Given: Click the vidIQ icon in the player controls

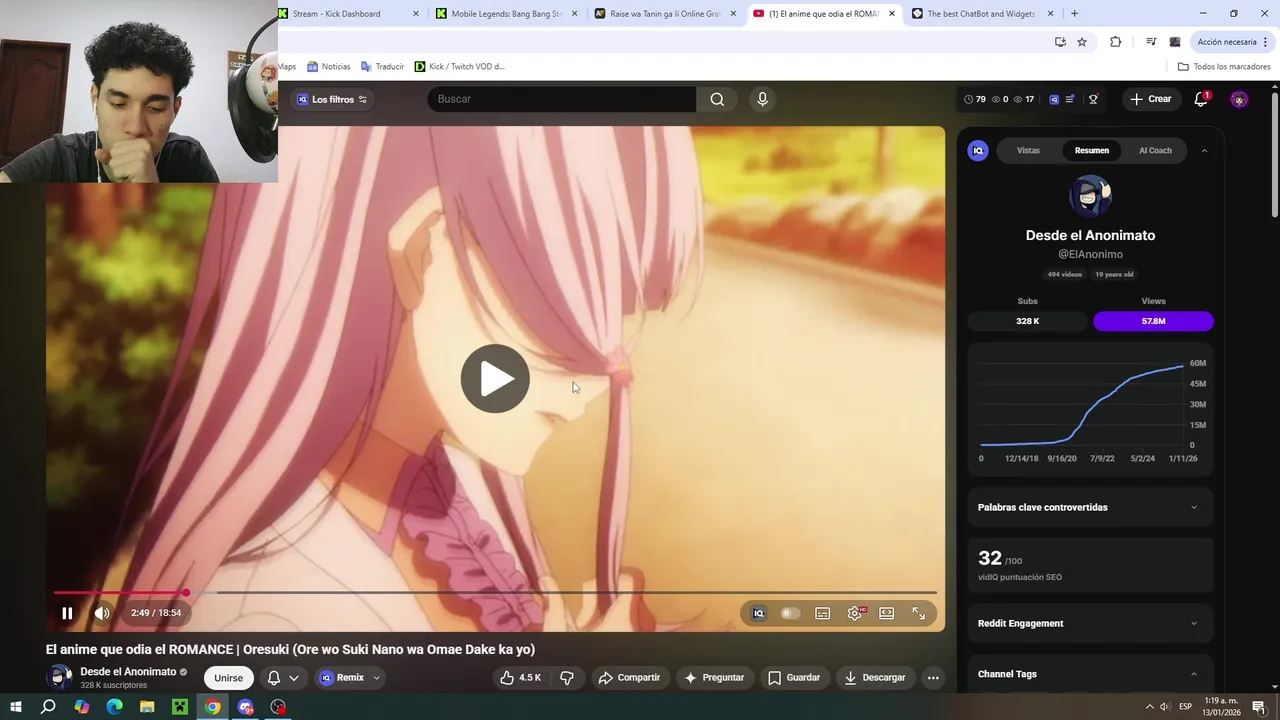Looking at the screenshot, I should 758,613.
